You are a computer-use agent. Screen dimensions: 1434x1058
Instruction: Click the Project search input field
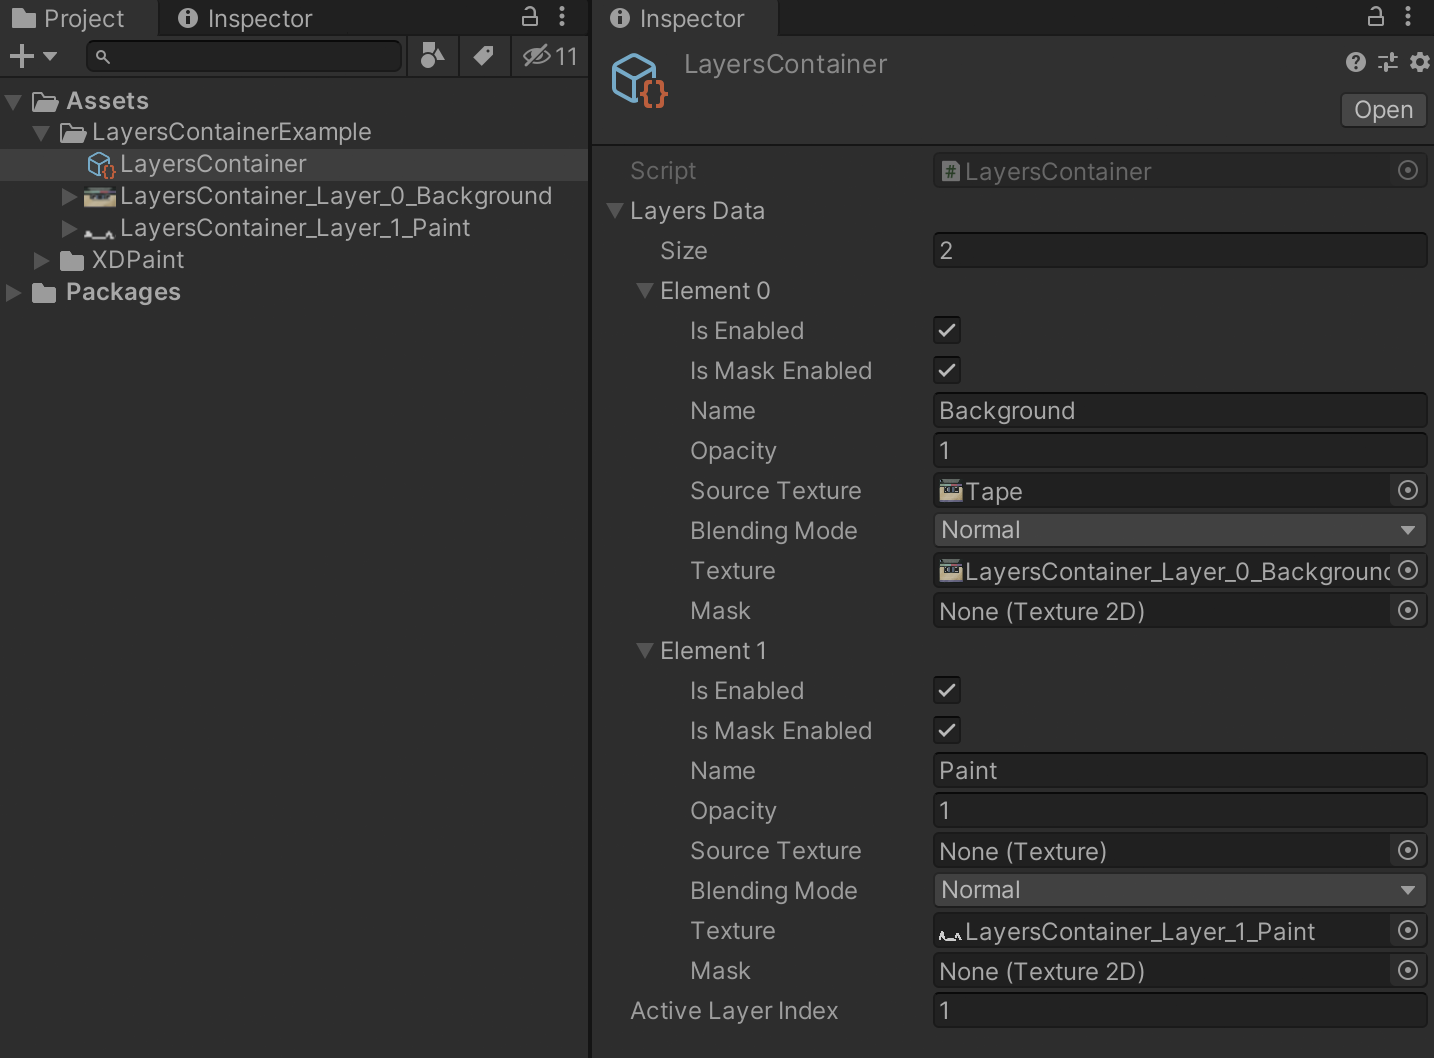244,57
